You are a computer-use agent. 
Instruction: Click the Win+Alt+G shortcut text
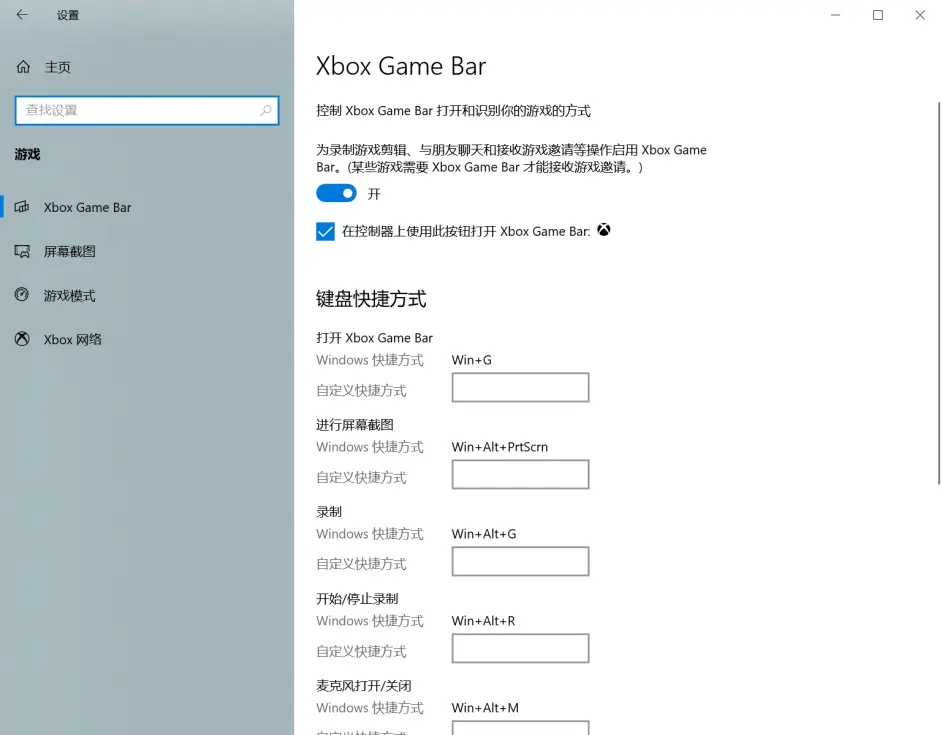[484, 534]
